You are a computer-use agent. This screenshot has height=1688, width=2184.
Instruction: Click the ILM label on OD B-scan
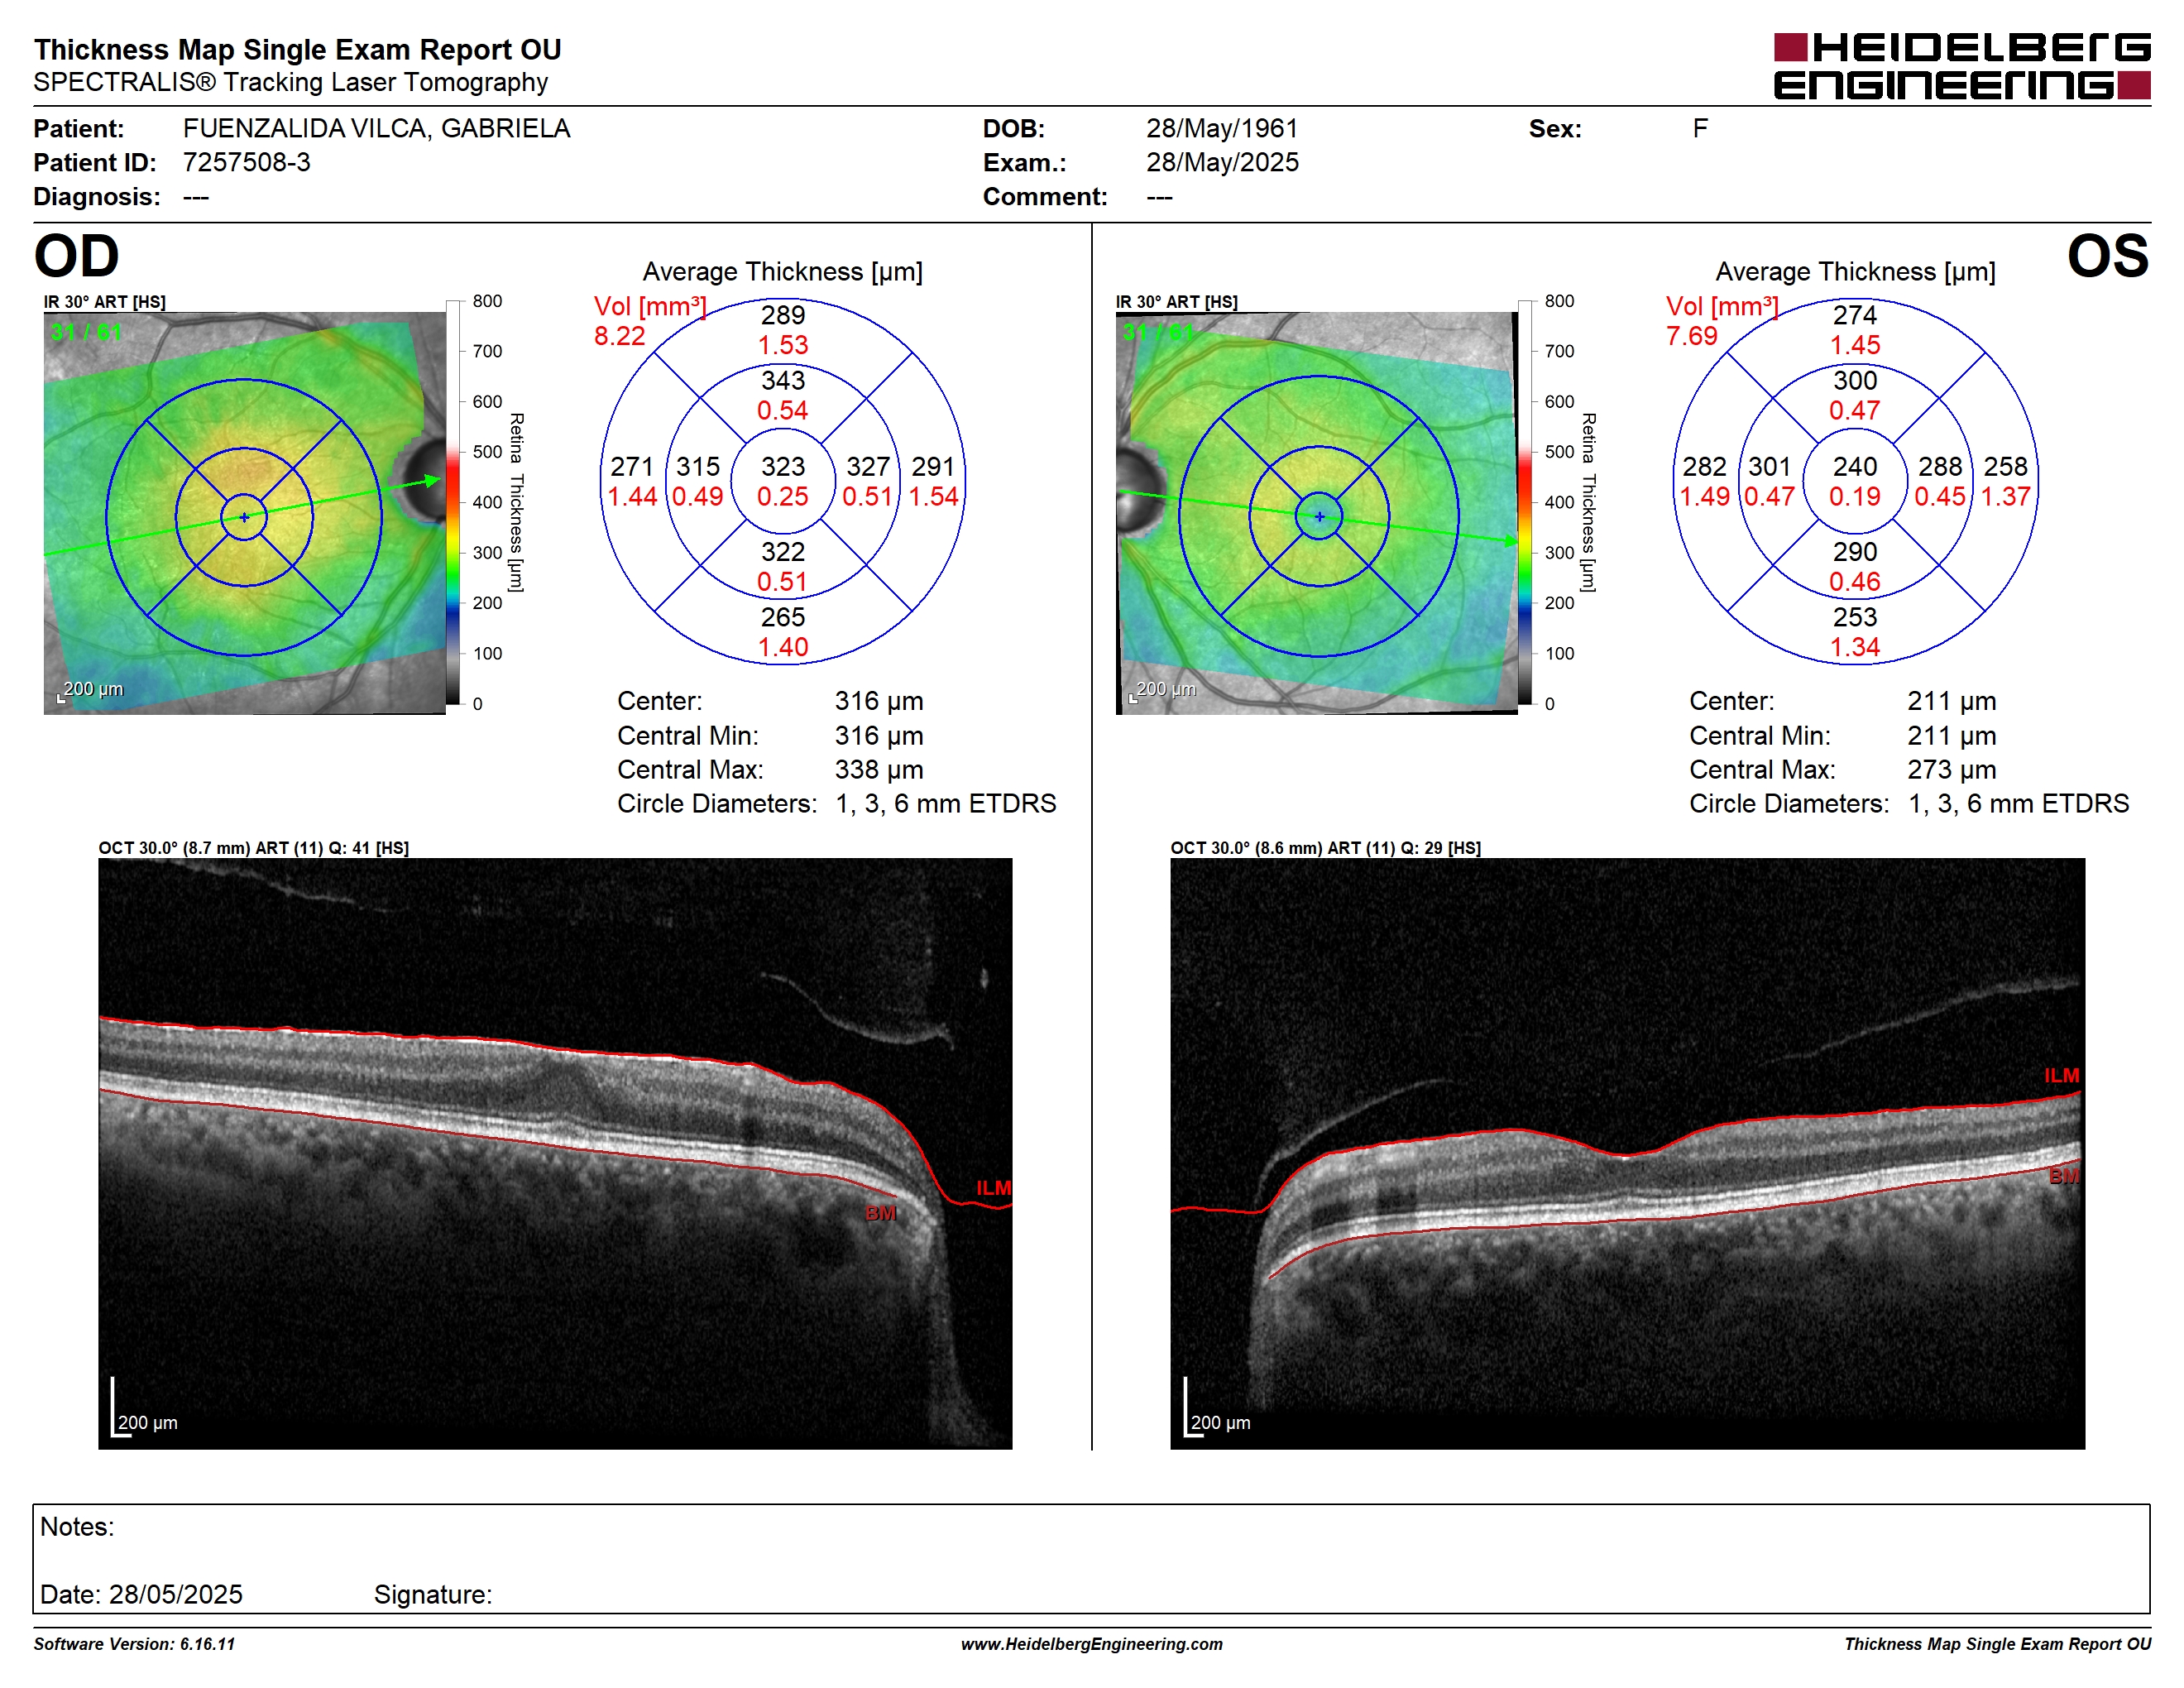coord(994,1188)
